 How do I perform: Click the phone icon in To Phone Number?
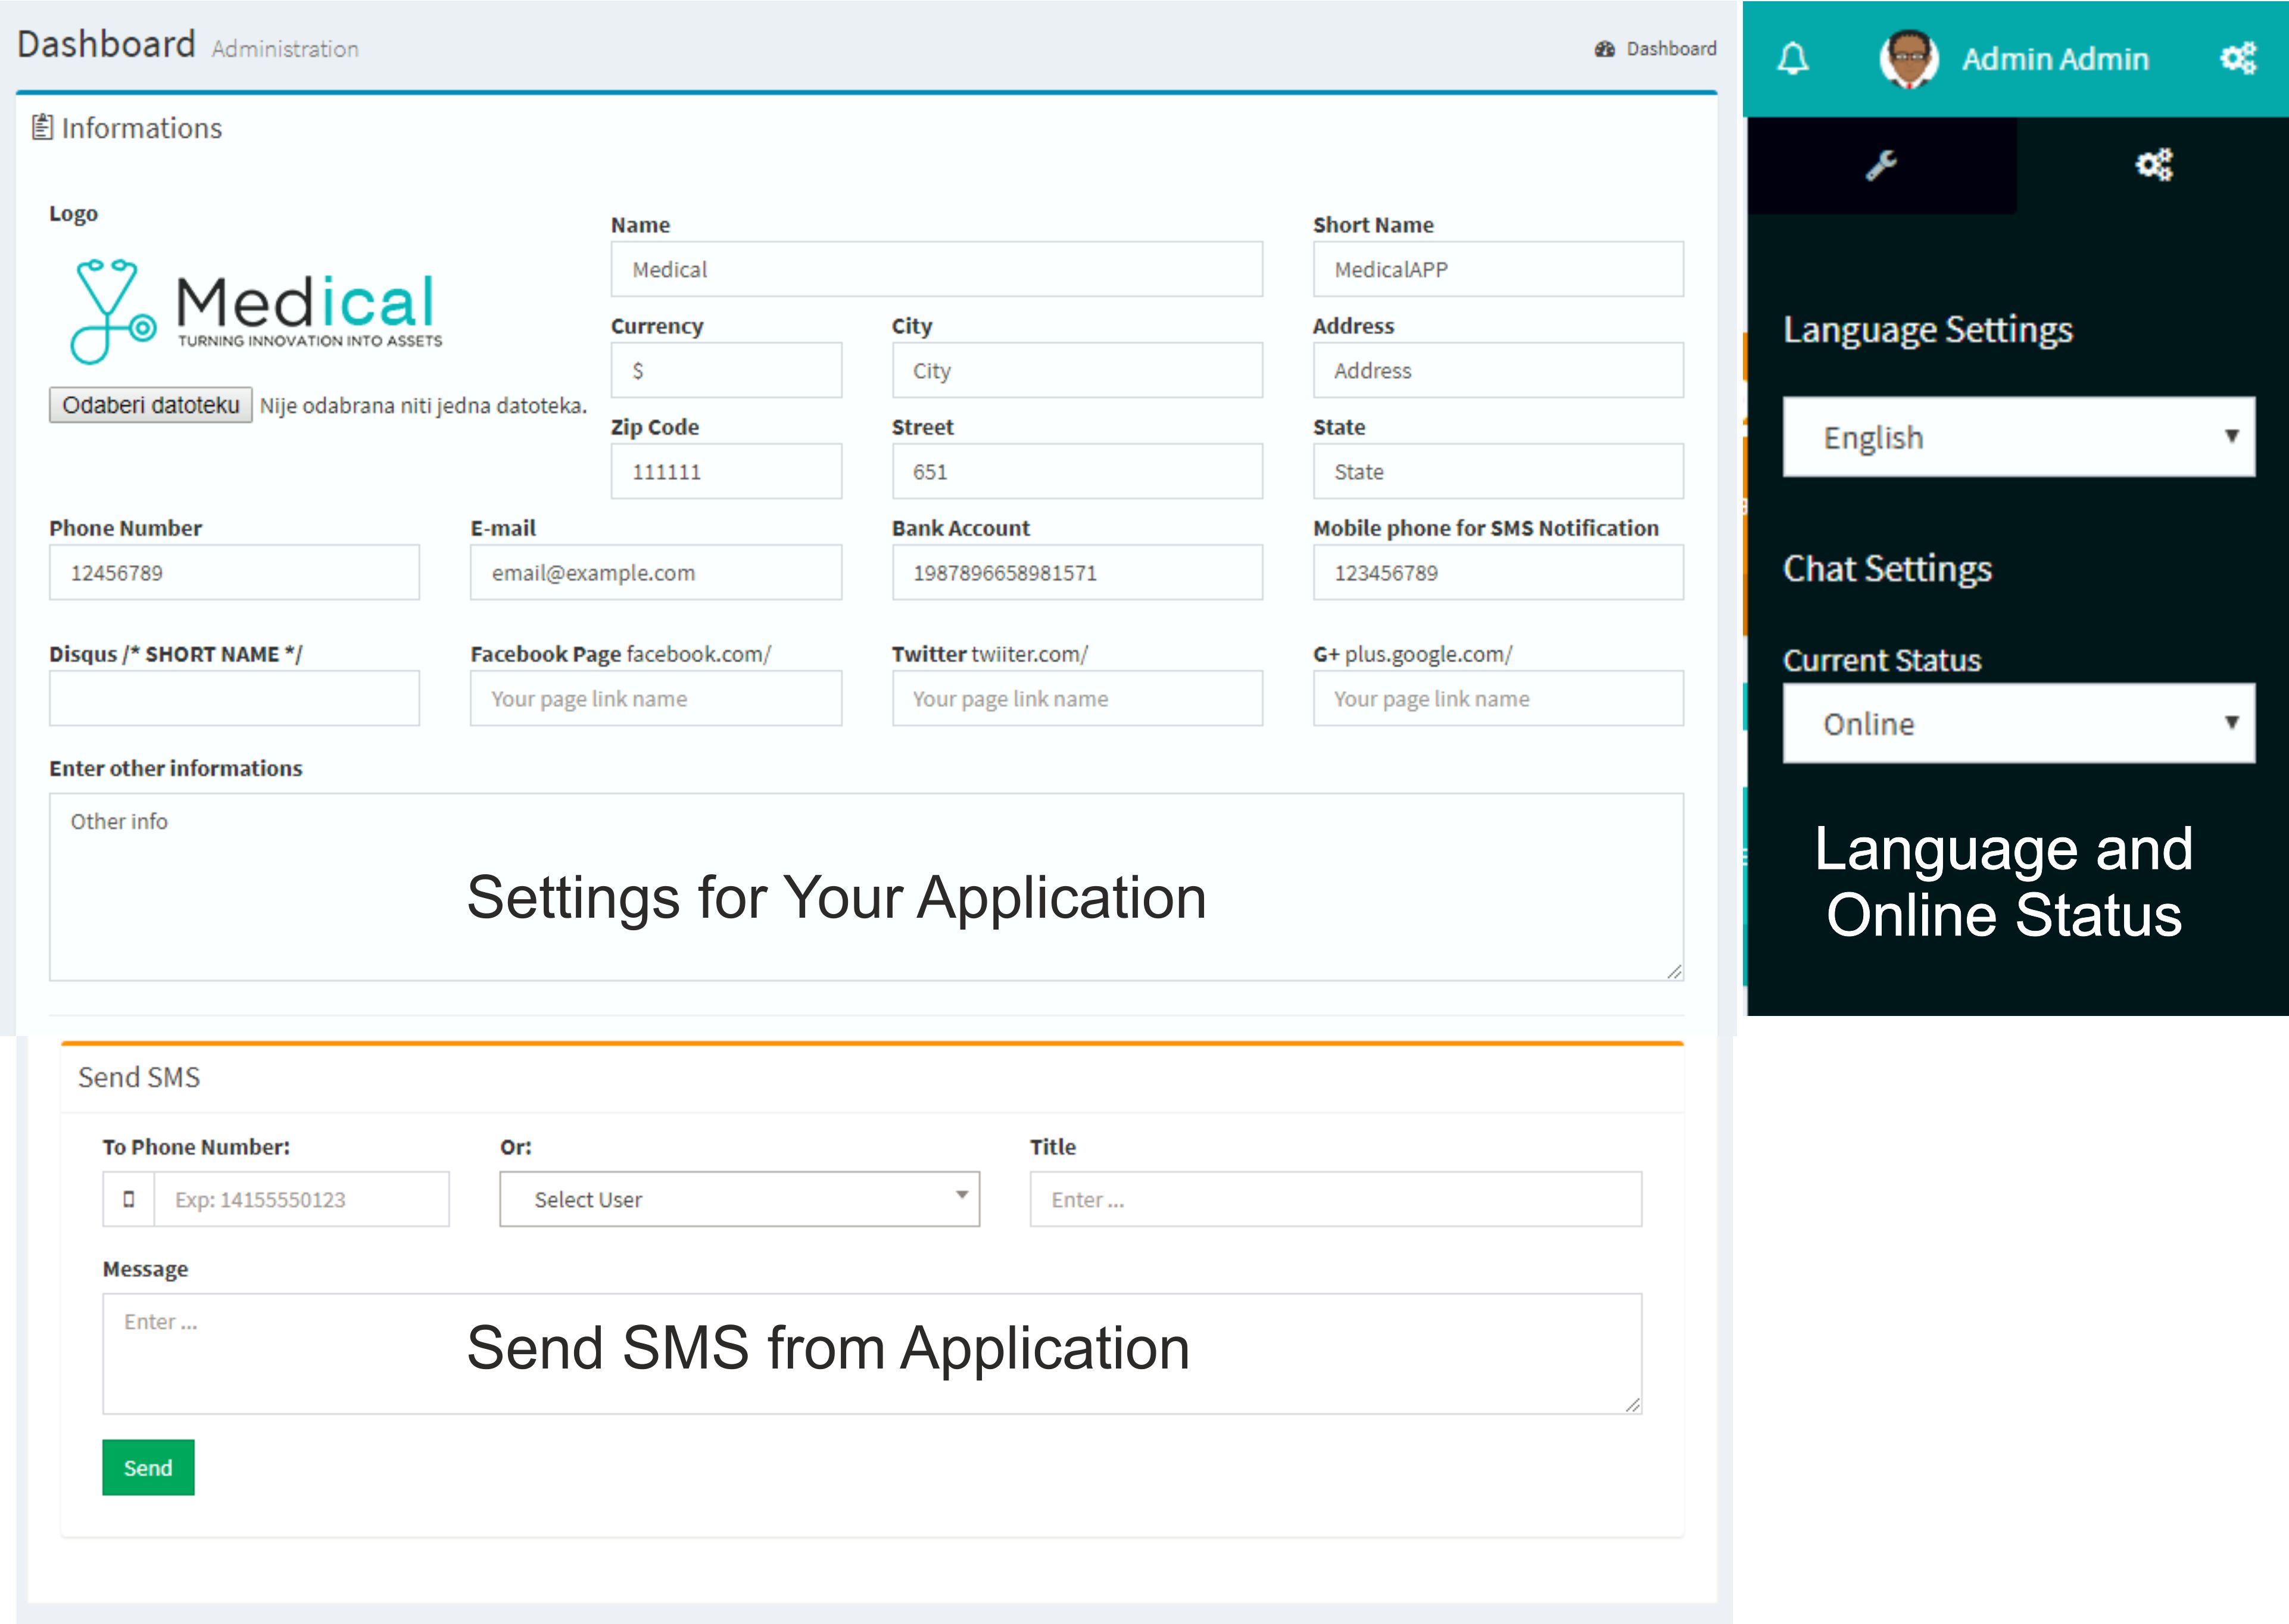[x=129, y=1199]
